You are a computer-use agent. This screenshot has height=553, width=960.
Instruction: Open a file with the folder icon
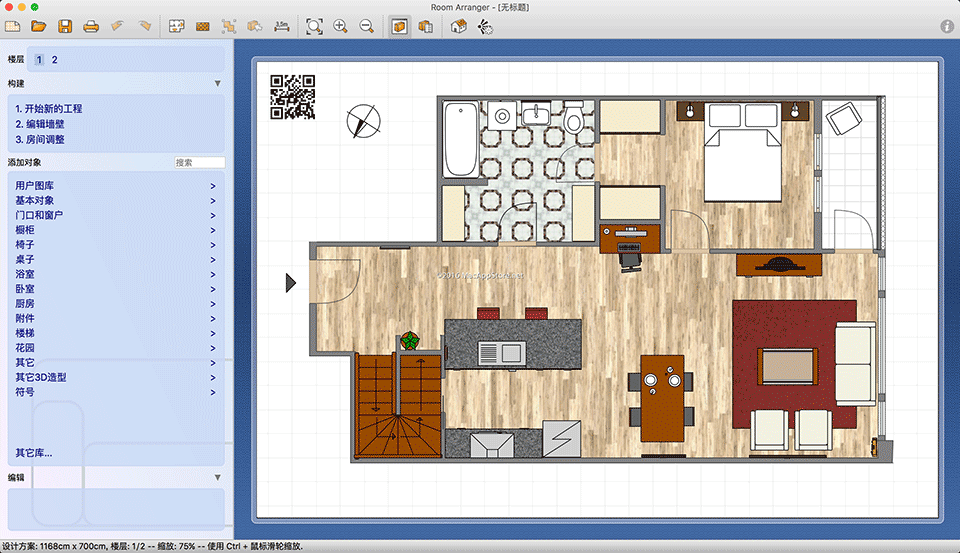pos(40,26)
